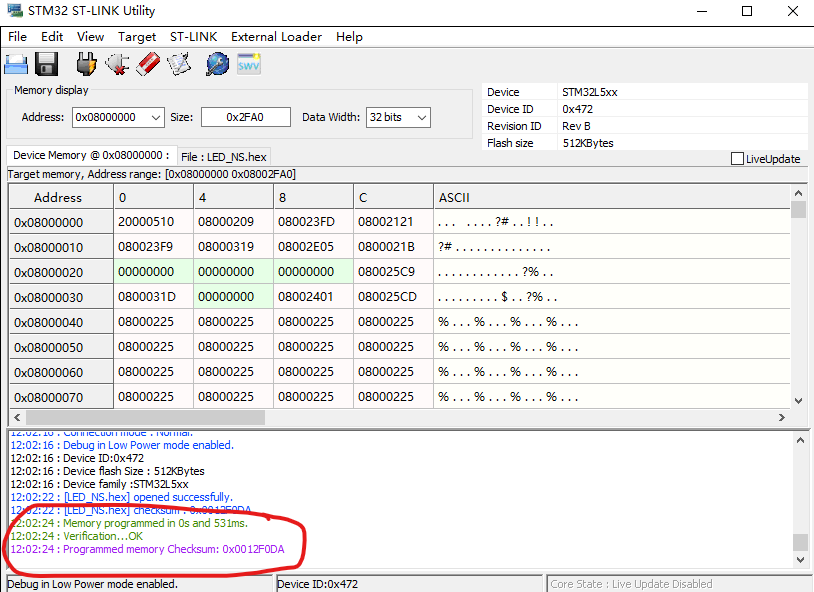Viewport: 814px width, 592px height.
Task: Select memory cell 08002401
Action: pos(313,297)
